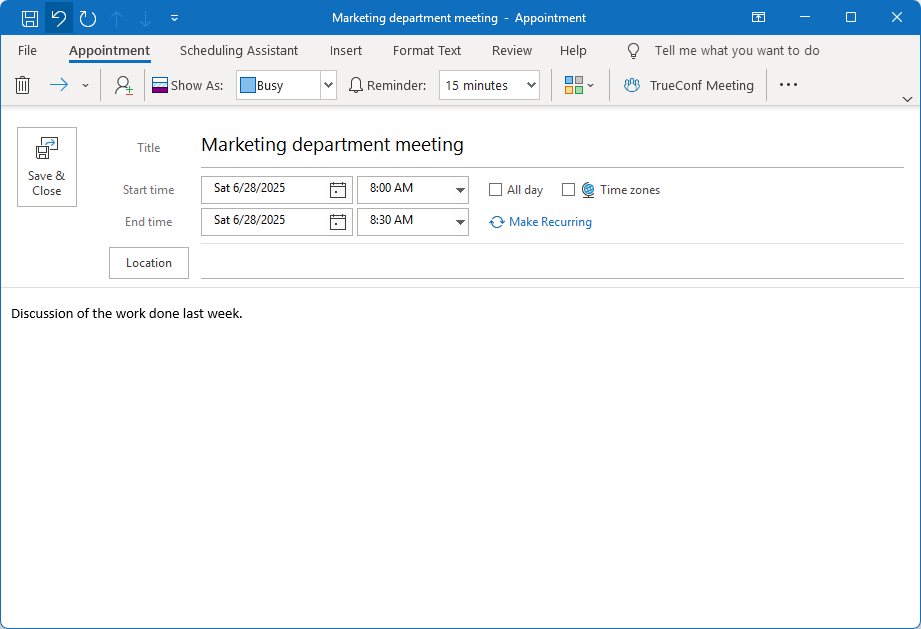Edit the Title field text
This screenshot has width=921, height=629.
pos(552,144)
